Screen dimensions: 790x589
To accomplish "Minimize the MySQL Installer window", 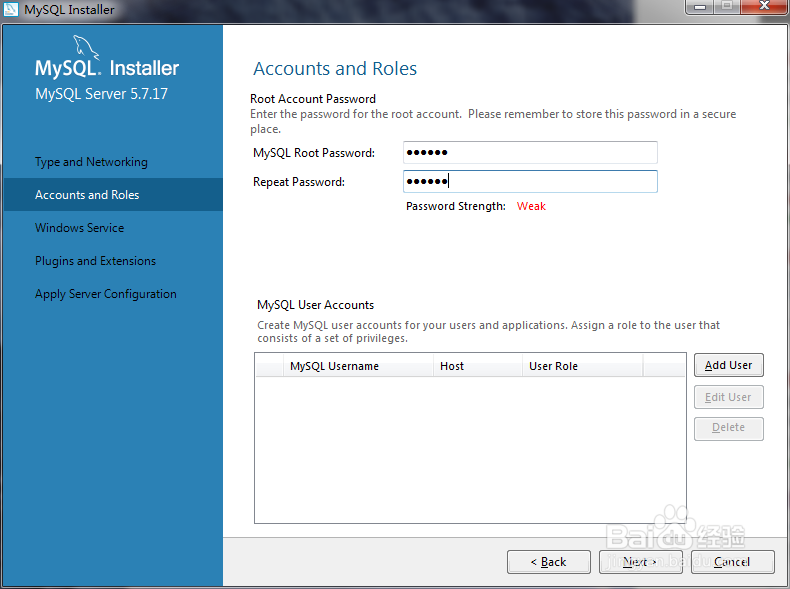I will tap(700, 7).
